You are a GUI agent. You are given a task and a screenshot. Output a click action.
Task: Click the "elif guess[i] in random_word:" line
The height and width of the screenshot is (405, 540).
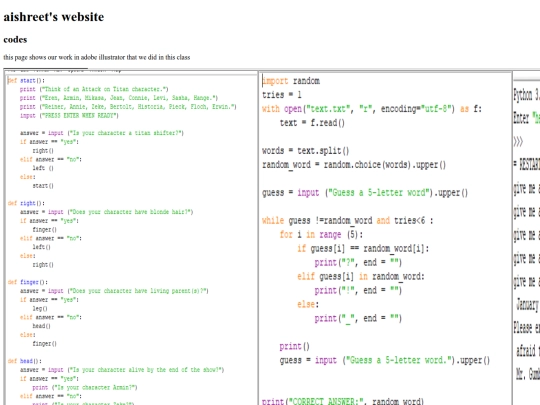[x=361, y=276]
